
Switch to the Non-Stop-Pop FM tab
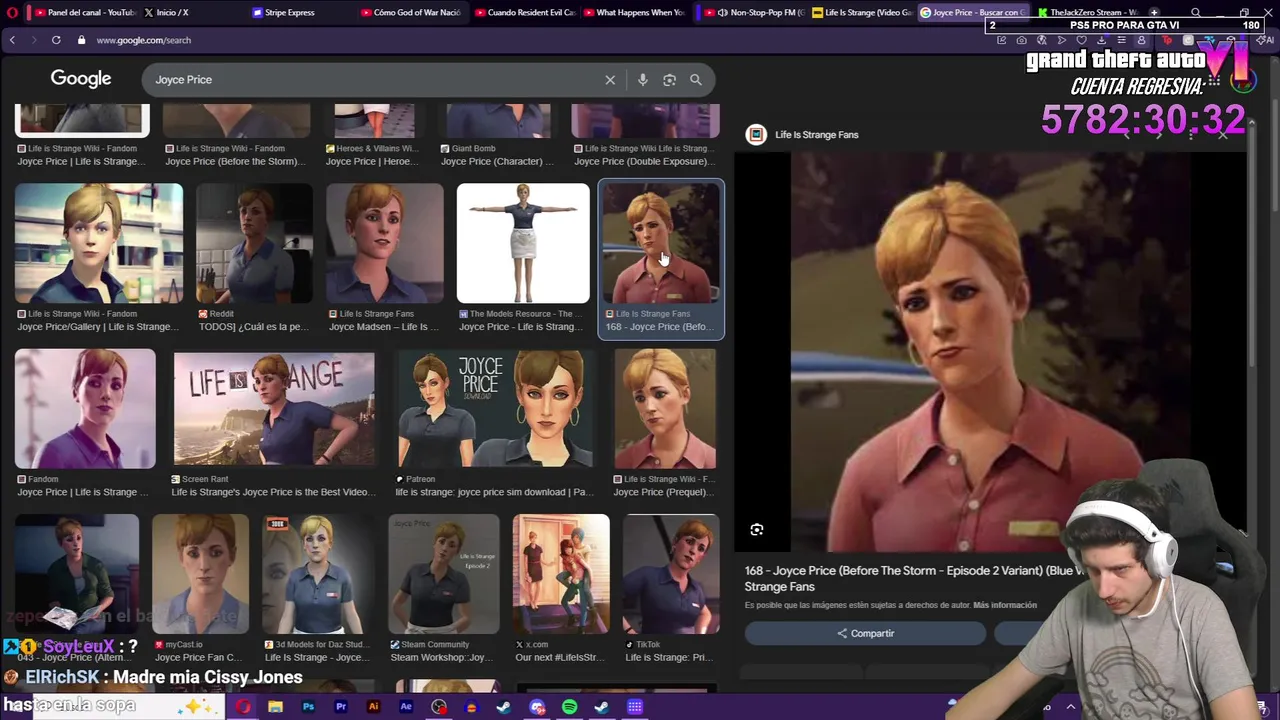[x=755, y=12]
